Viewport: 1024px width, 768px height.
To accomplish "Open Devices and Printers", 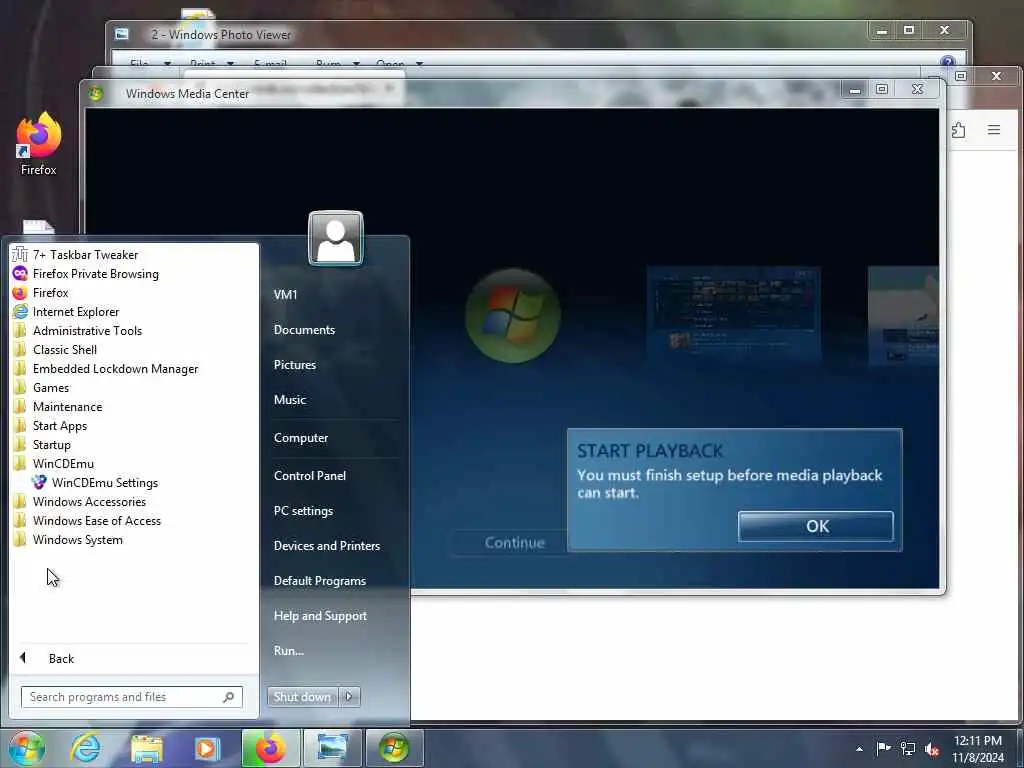I will tap(327, 545).
